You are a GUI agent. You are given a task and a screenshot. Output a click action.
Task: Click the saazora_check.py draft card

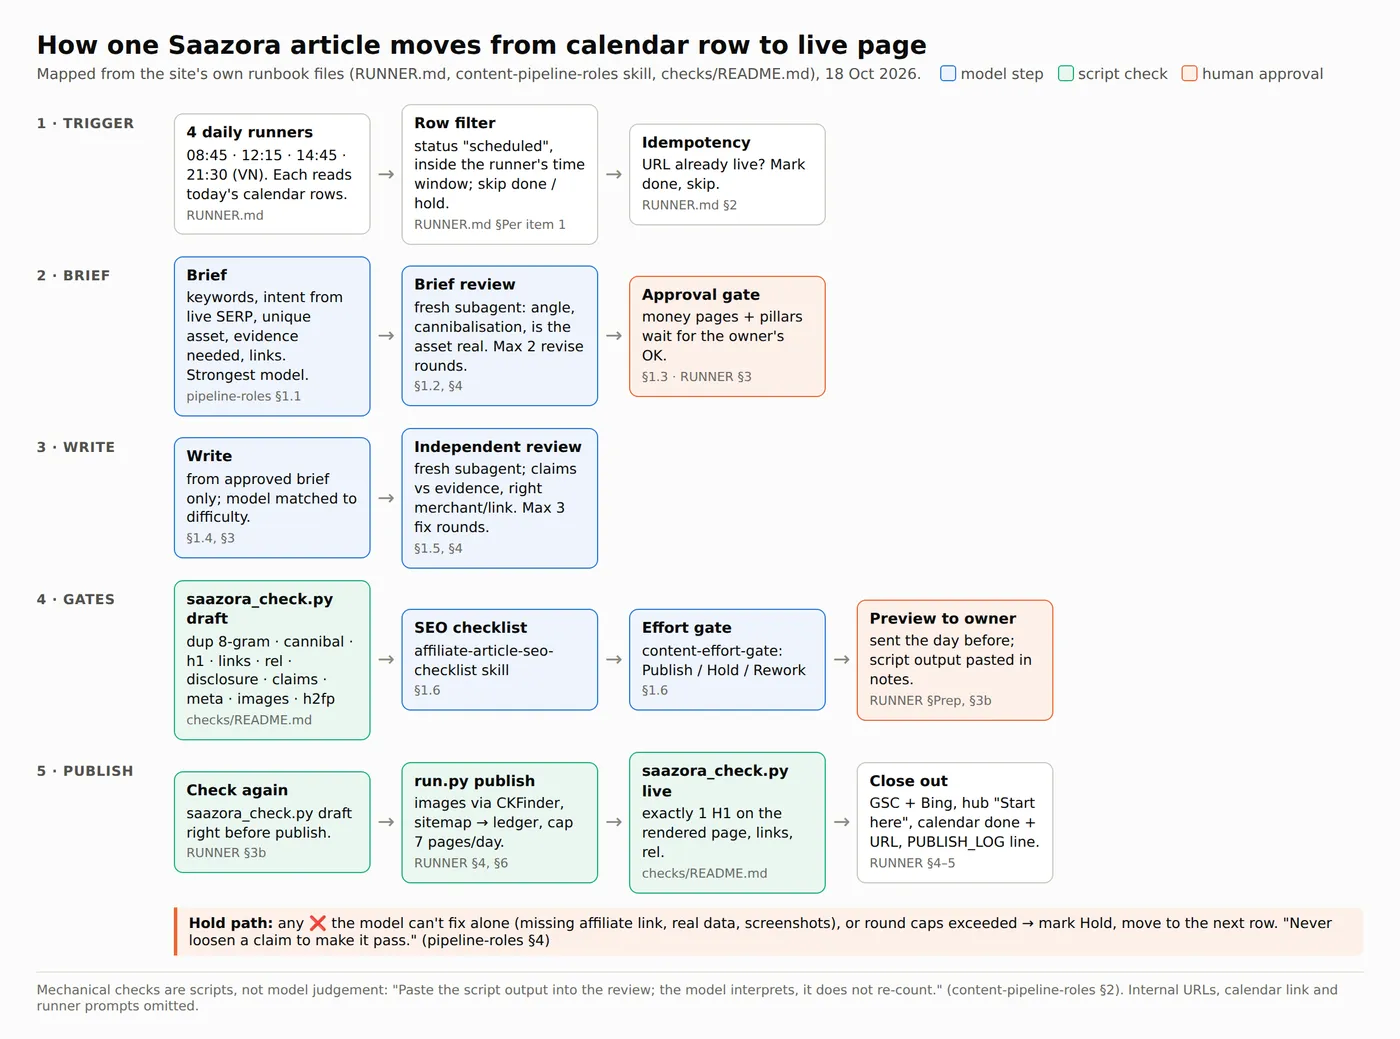pyautogui.click(x=272, y=660)
